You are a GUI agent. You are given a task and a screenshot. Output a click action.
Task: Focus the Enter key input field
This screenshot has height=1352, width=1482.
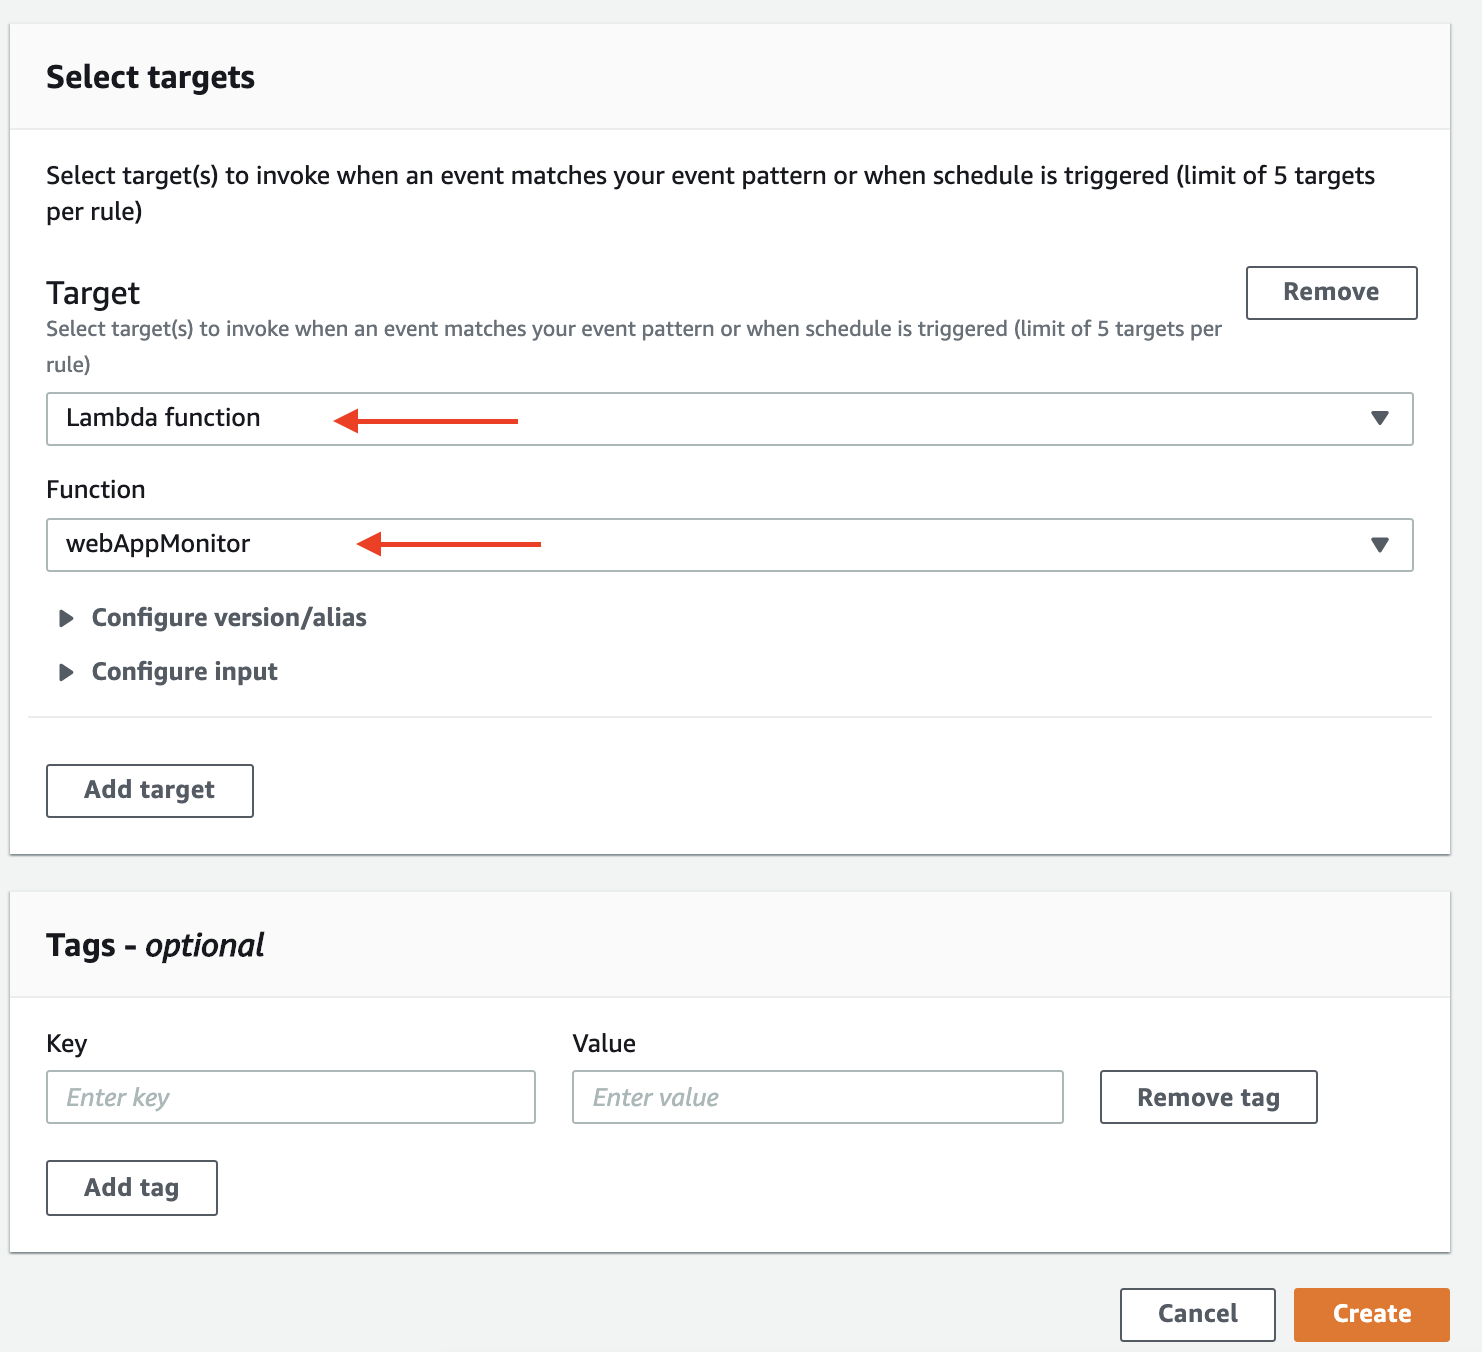pos(290,1097)
